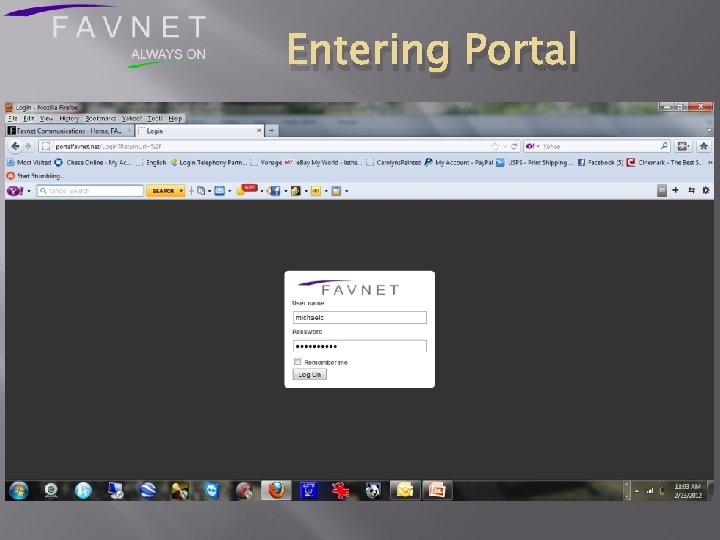Viewport: 720px width, 540px height.
Task: Open Yahoo Mail envelope icon in toolbar
Action: click(219, 191)
